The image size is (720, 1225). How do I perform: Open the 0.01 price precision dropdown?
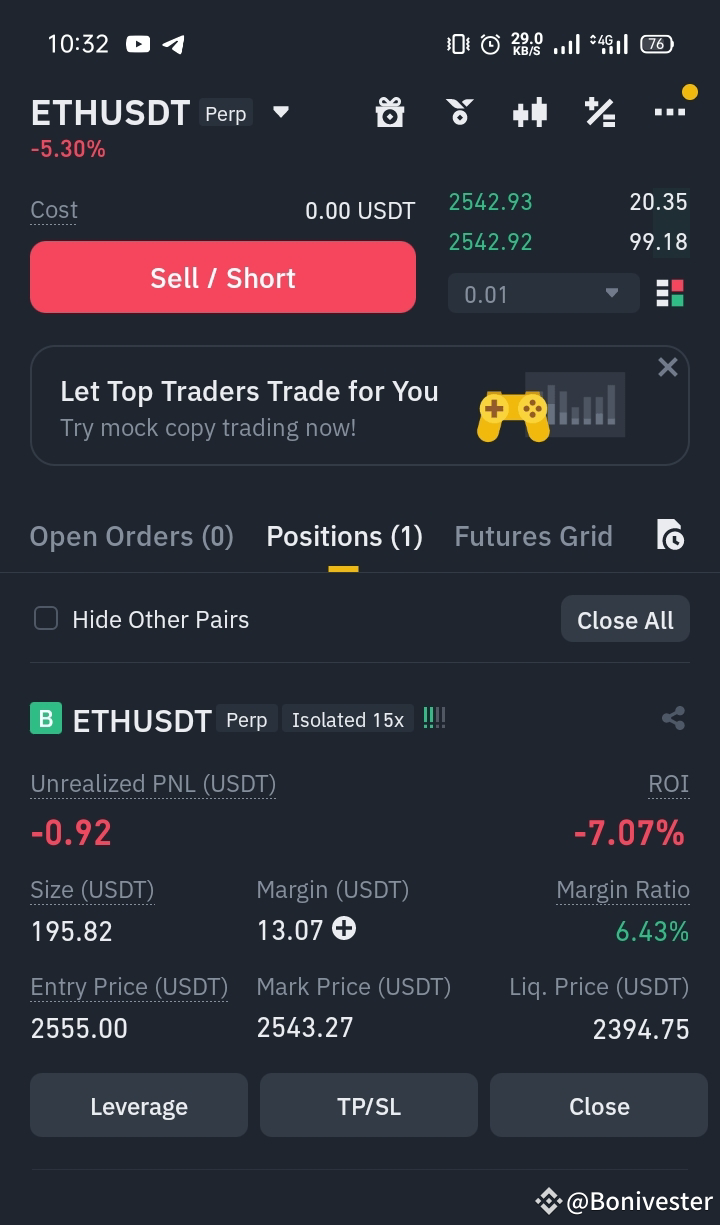click(543, 294)
